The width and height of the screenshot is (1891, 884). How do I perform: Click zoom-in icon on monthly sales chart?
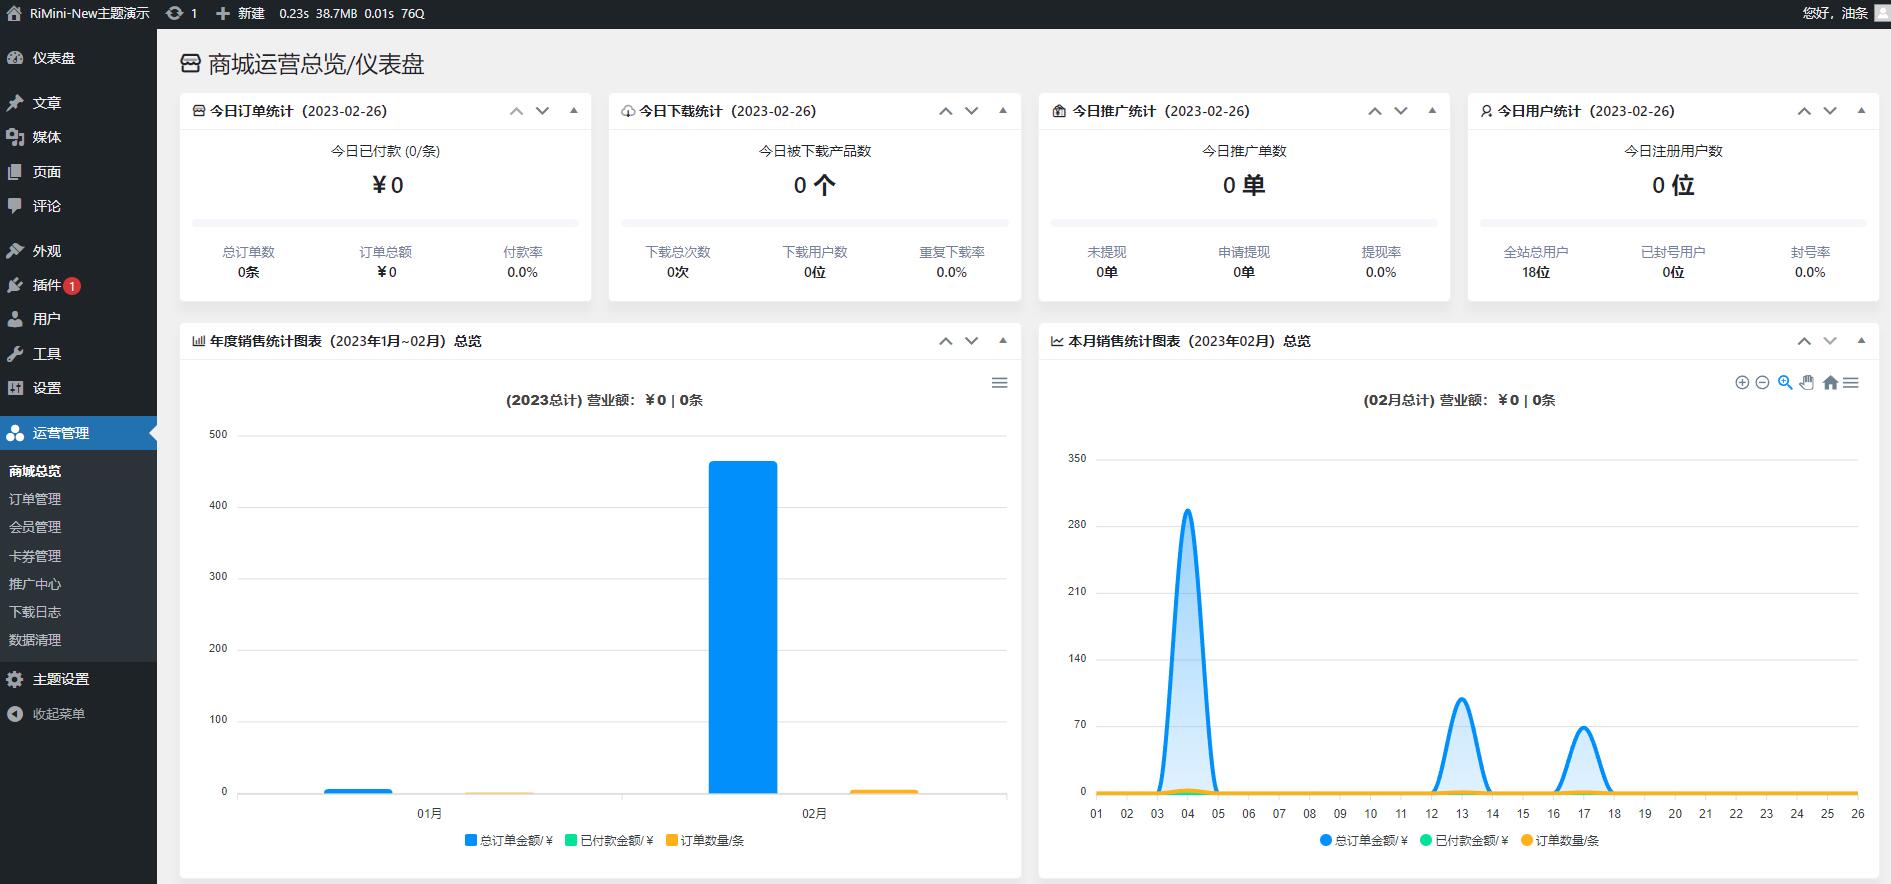(1742, 383)
